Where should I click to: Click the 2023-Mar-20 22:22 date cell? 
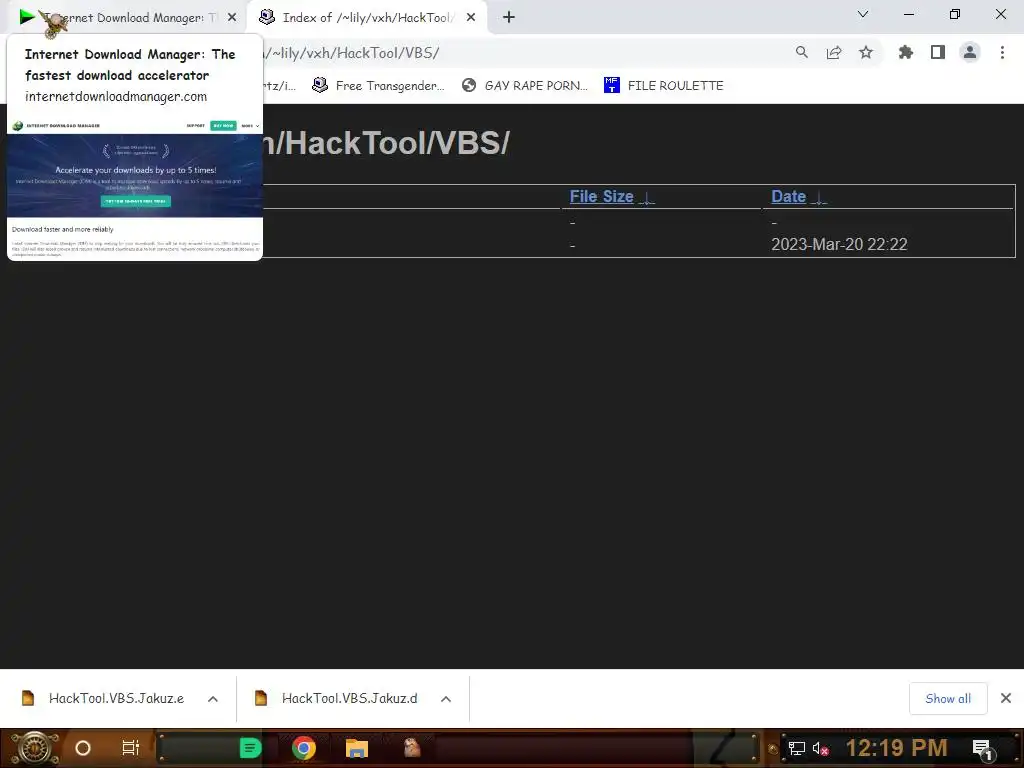[x=839, y=244]
